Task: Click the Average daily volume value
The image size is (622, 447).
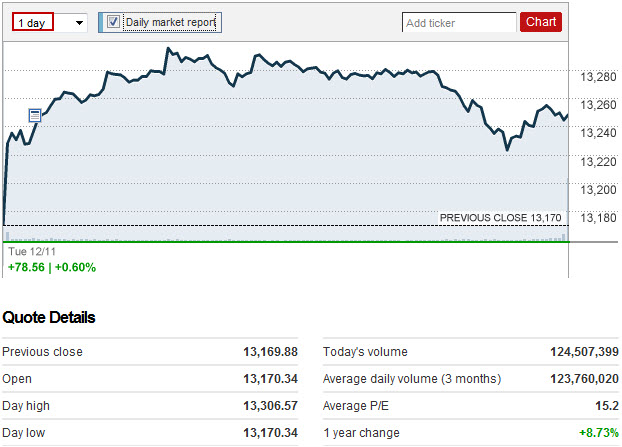Action: pyautogui.click(x=584, y=379)
